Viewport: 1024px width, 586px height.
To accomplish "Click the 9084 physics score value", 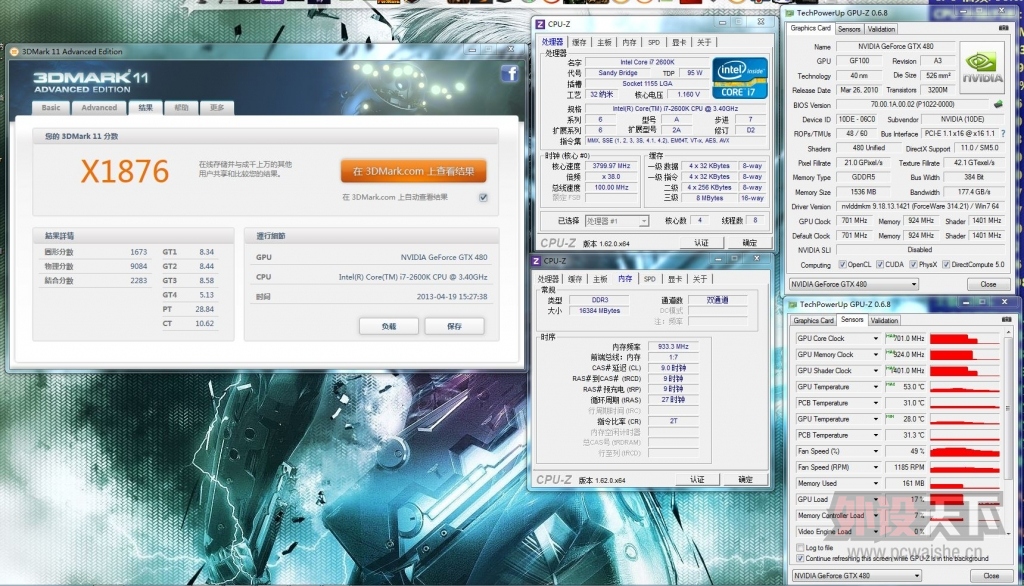I will tap(138, 267).
